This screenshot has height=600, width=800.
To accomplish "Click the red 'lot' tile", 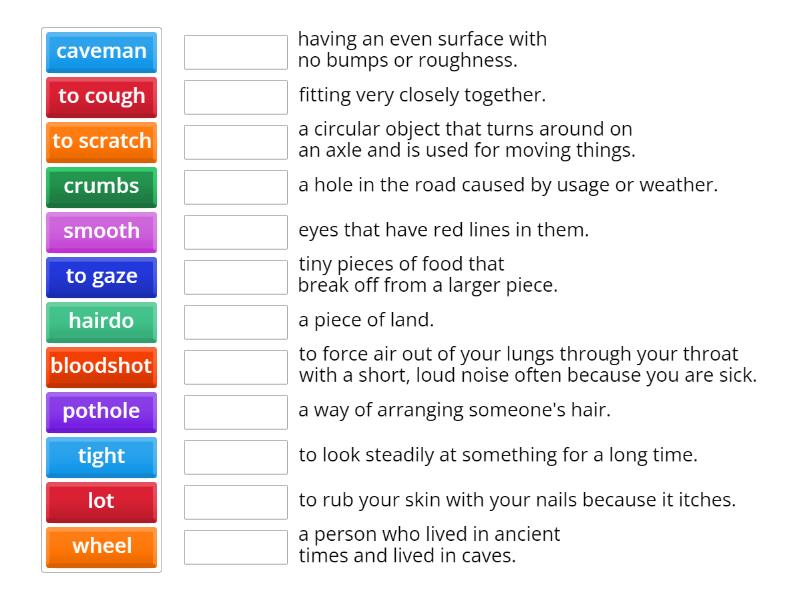I will pos(101,501).
